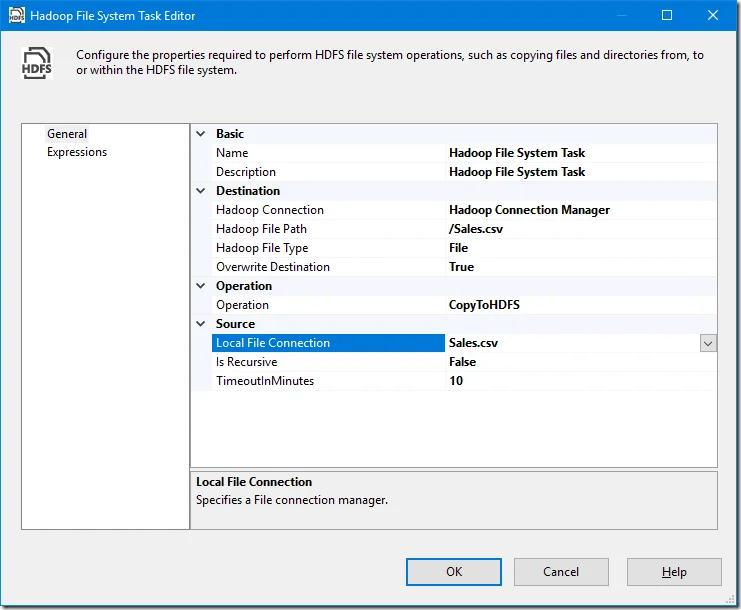Collapse the Destination property section
The image size is (741, 610).
(201, 191)
